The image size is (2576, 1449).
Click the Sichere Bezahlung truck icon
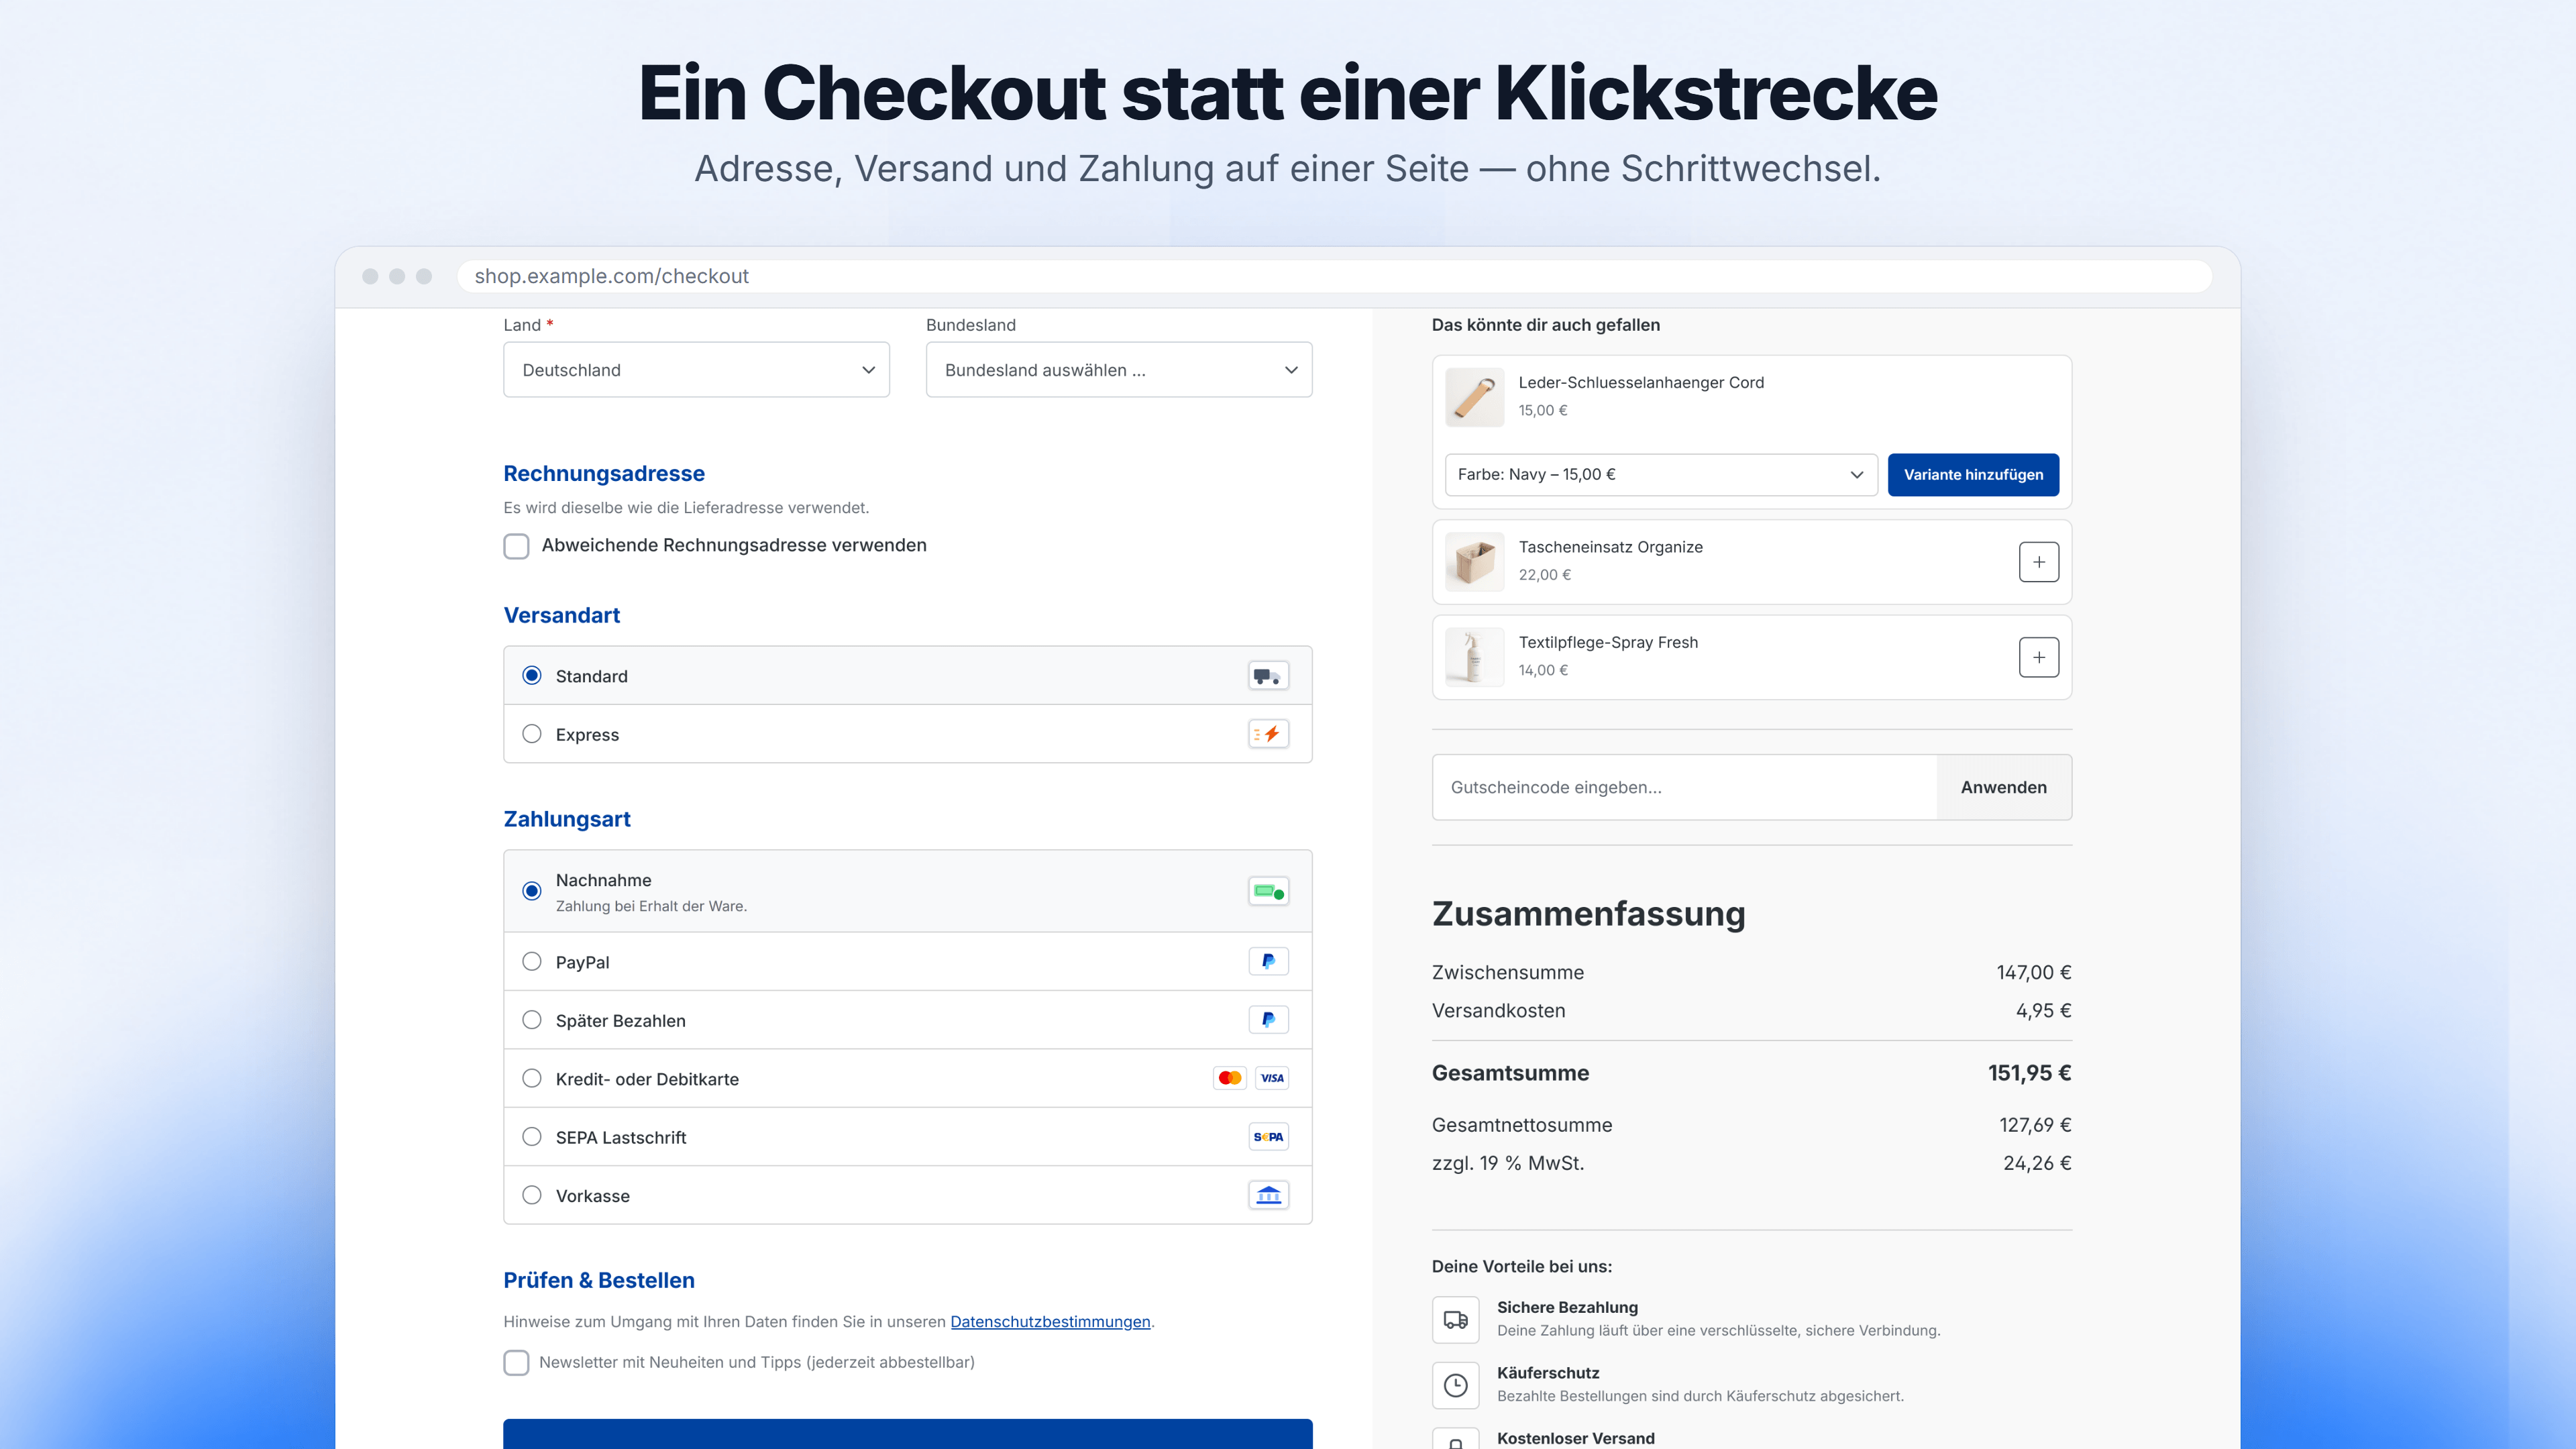[x=1455, y=1320]
